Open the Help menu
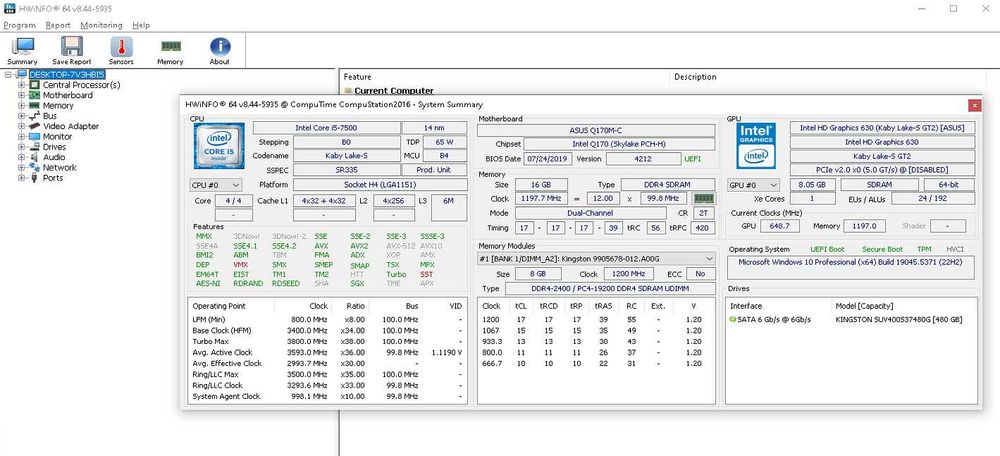 [141, 26]
